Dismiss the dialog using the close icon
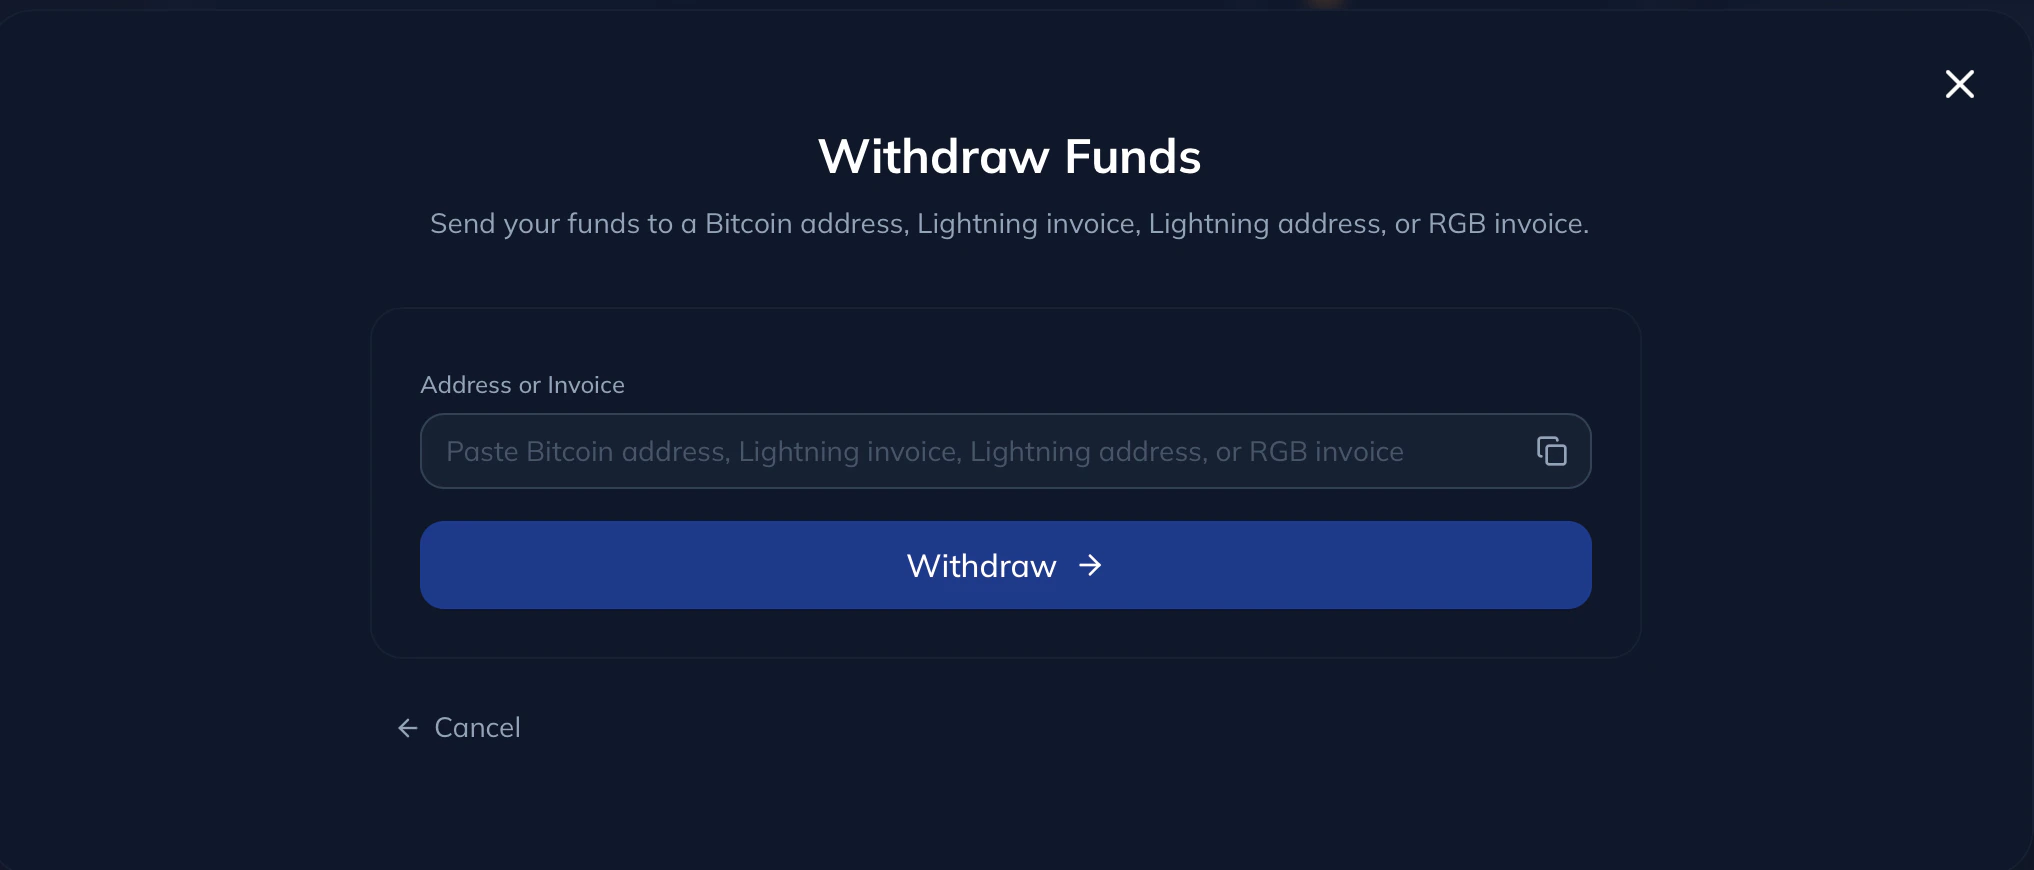2034x870 pixels. click(x=1959, y=84)
